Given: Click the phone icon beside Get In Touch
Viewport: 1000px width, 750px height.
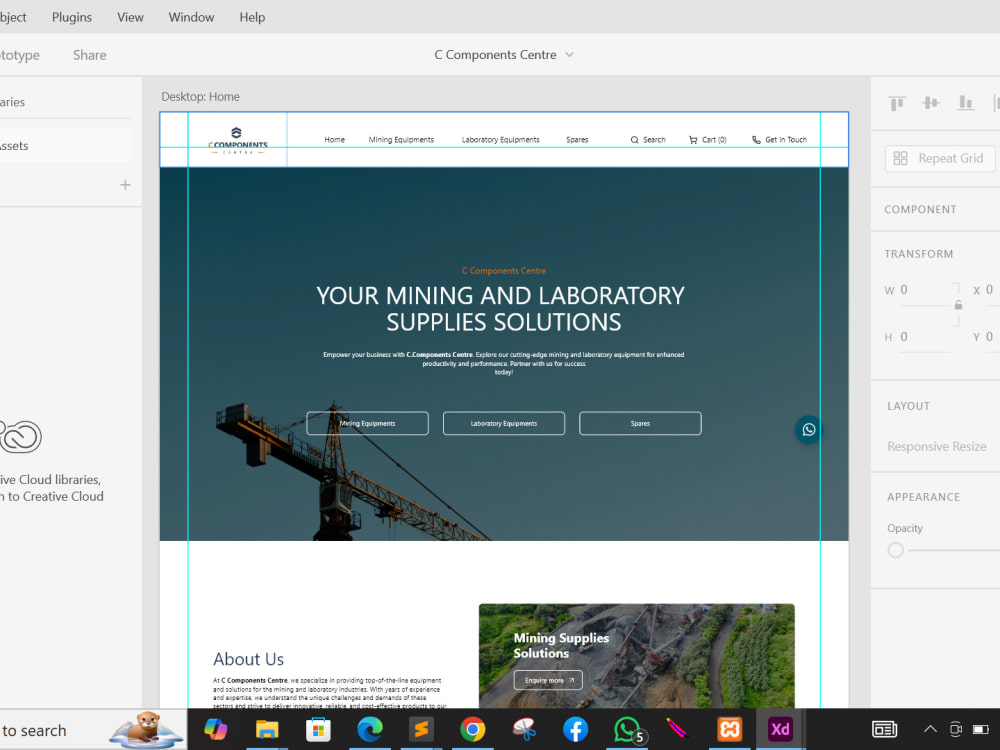Looking at the screenshot, I should [x=756, y=140].
